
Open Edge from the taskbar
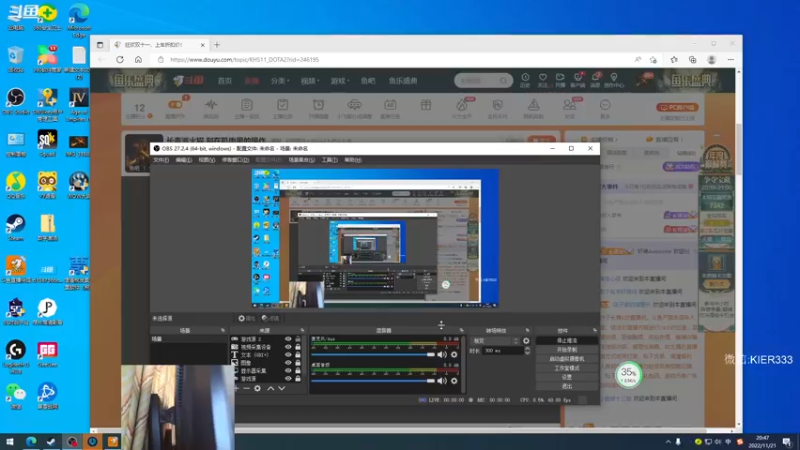(x=31, y=442)
